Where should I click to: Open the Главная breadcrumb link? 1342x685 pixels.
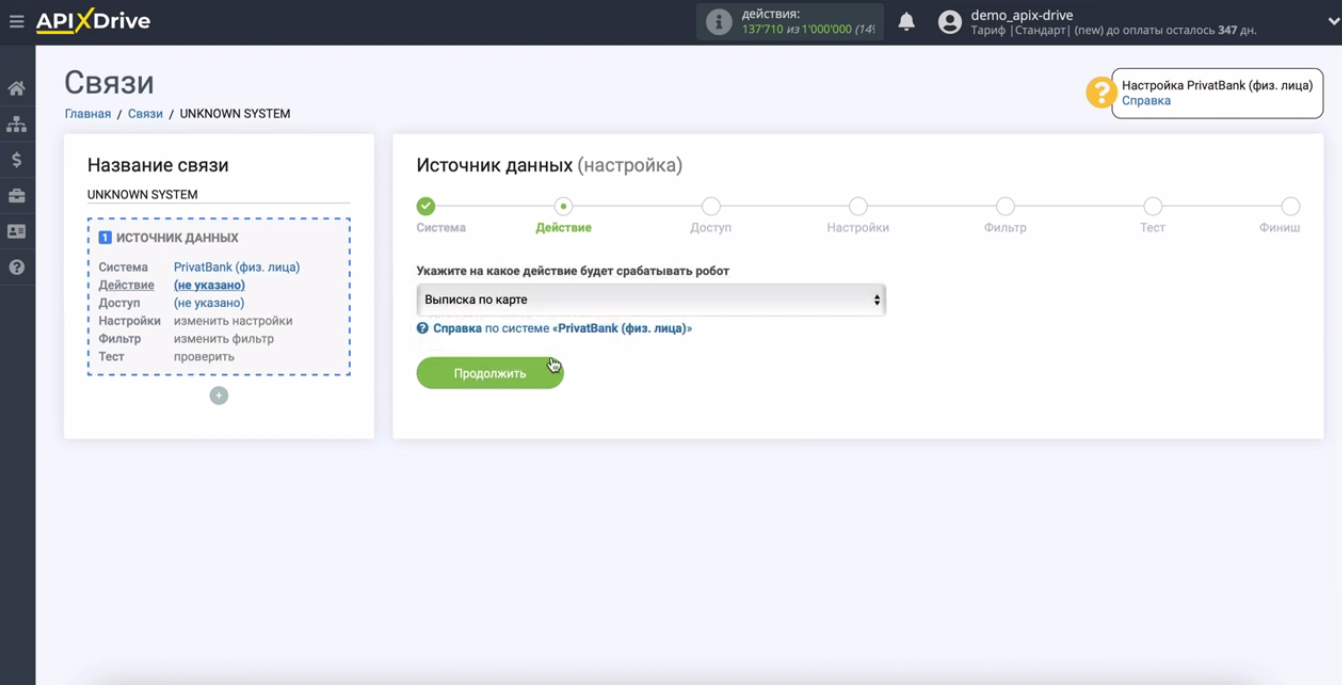(x=88, y=114)
